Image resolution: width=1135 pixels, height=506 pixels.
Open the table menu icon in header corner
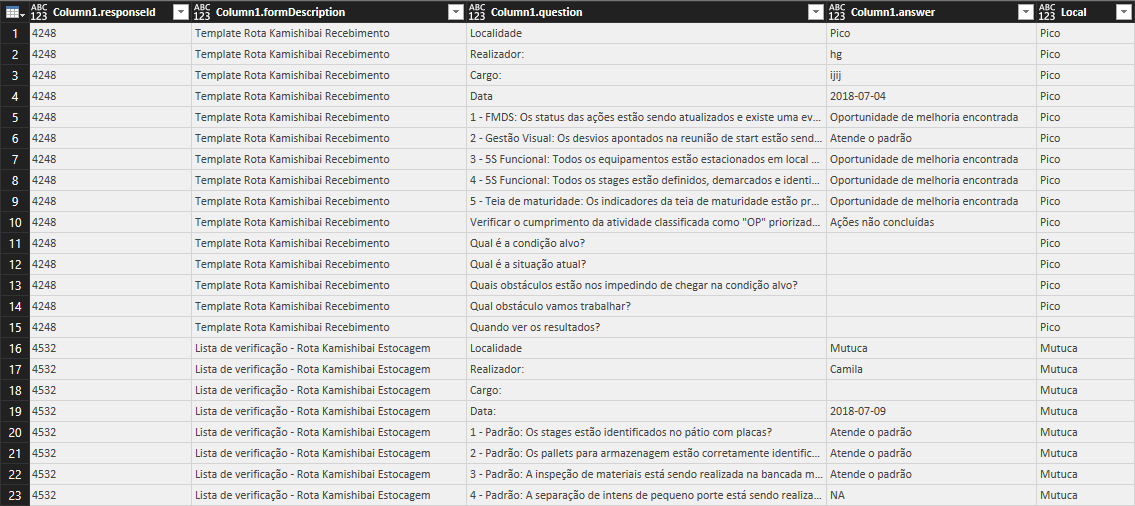[x=14, y=12]
